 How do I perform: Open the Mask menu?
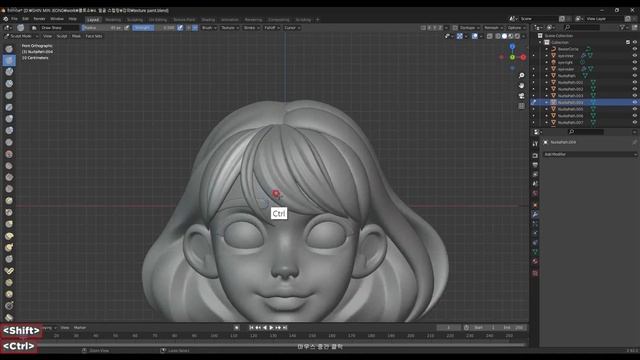click(x=76, y=36)
